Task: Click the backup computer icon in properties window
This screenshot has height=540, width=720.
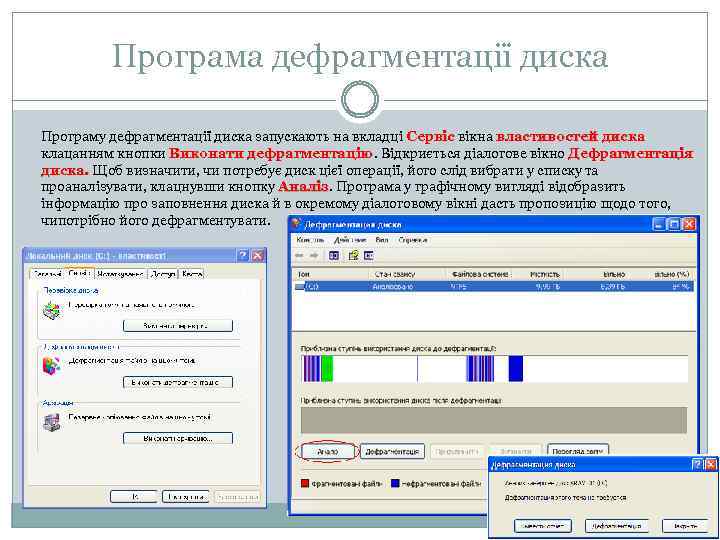Action: (51, 422)
